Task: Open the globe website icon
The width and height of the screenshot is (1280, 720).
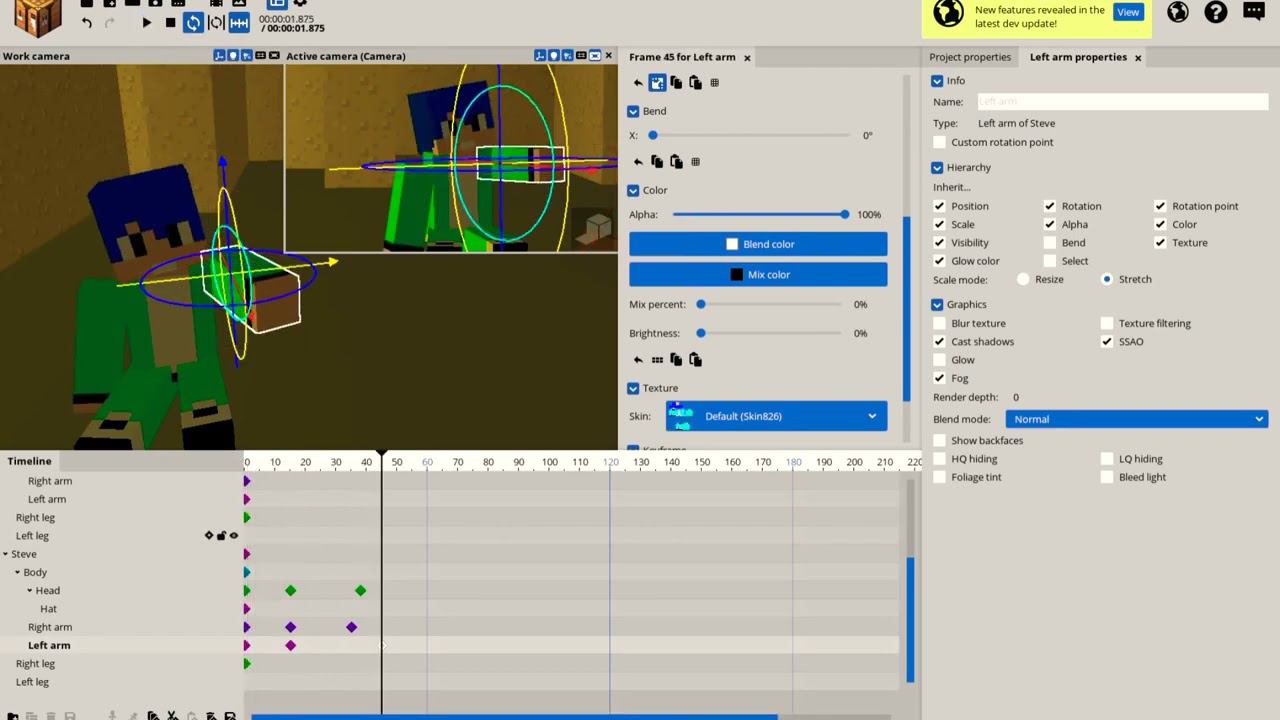Action: (x=1178, y=12)
